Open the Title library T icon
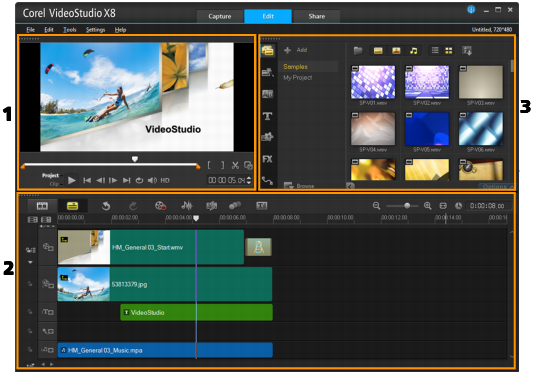 [x=268, y=116]
